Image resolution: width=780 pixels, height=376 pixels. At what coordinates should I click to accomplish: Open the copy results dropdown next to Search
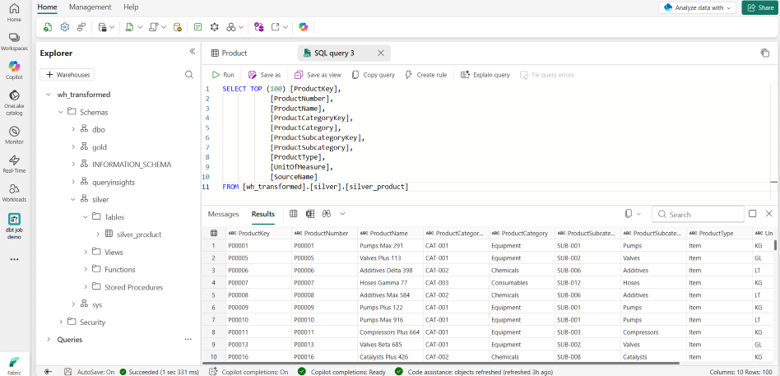pos(639,214)
